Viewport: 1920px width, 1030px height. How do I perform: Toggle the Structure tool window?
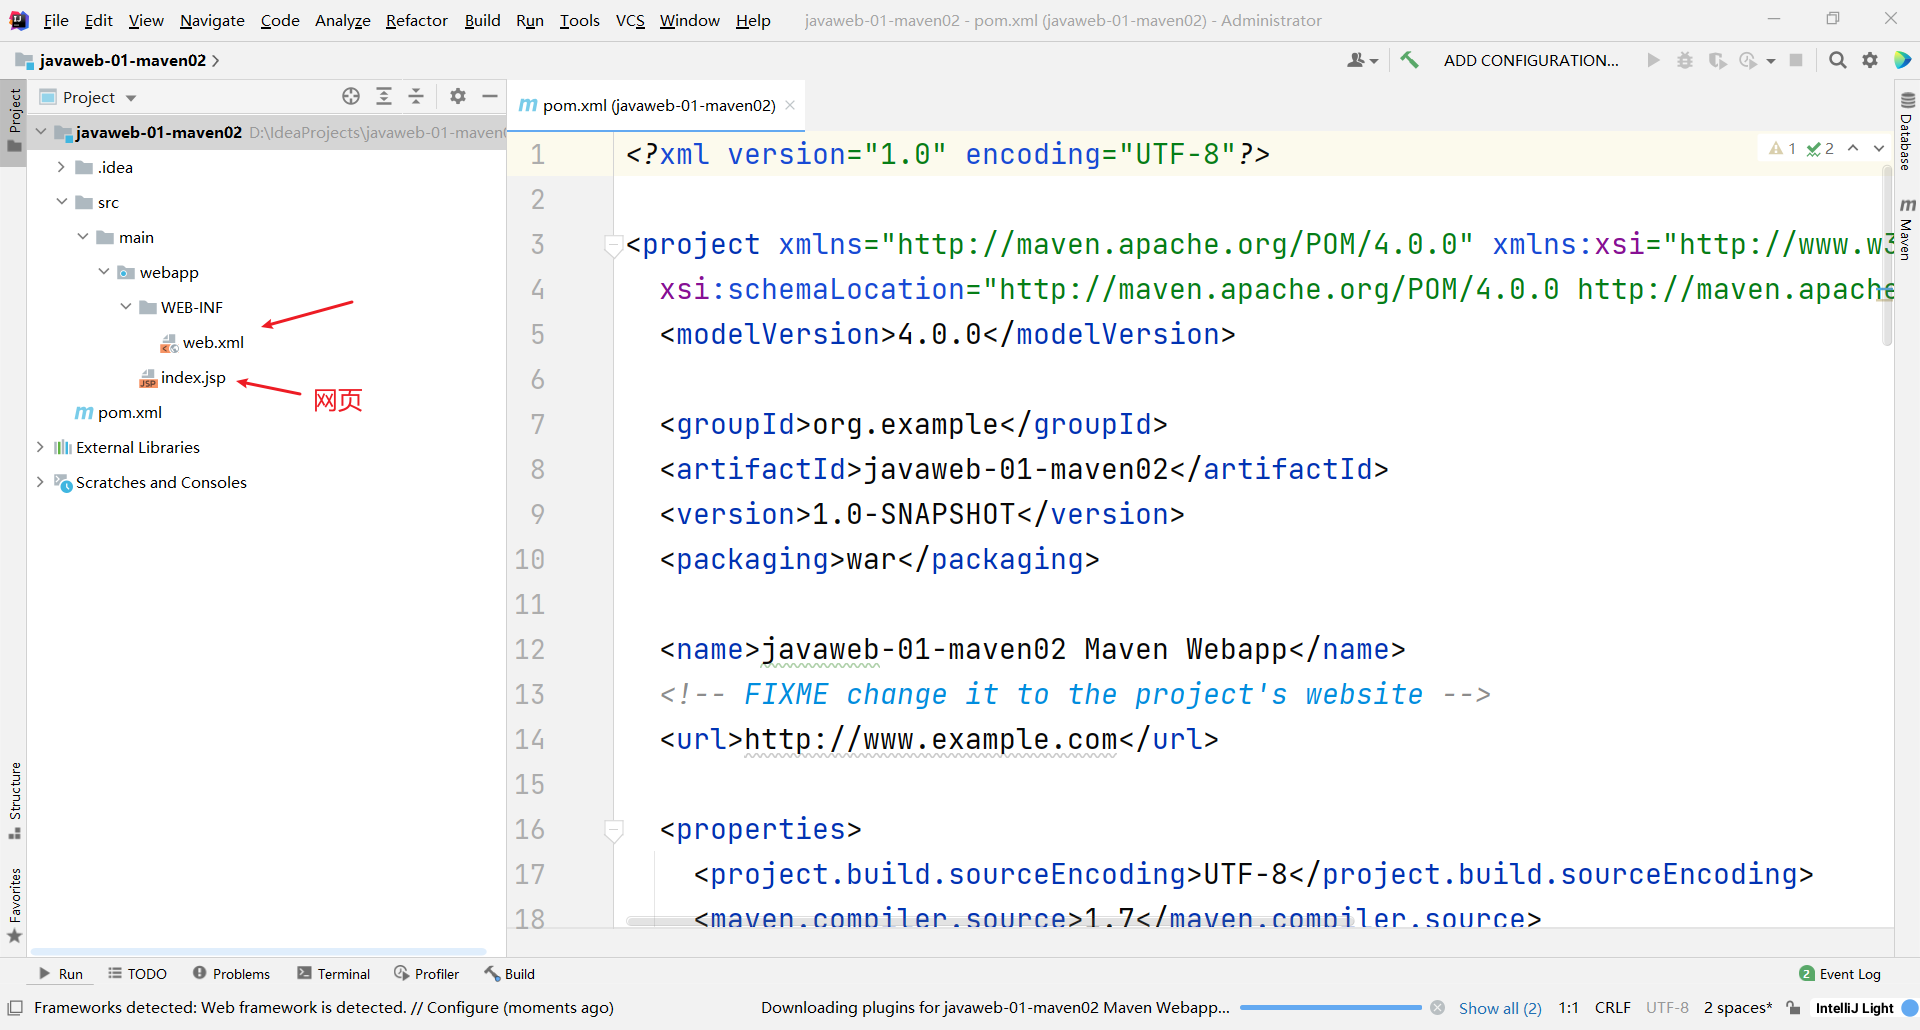click(14, 800)
